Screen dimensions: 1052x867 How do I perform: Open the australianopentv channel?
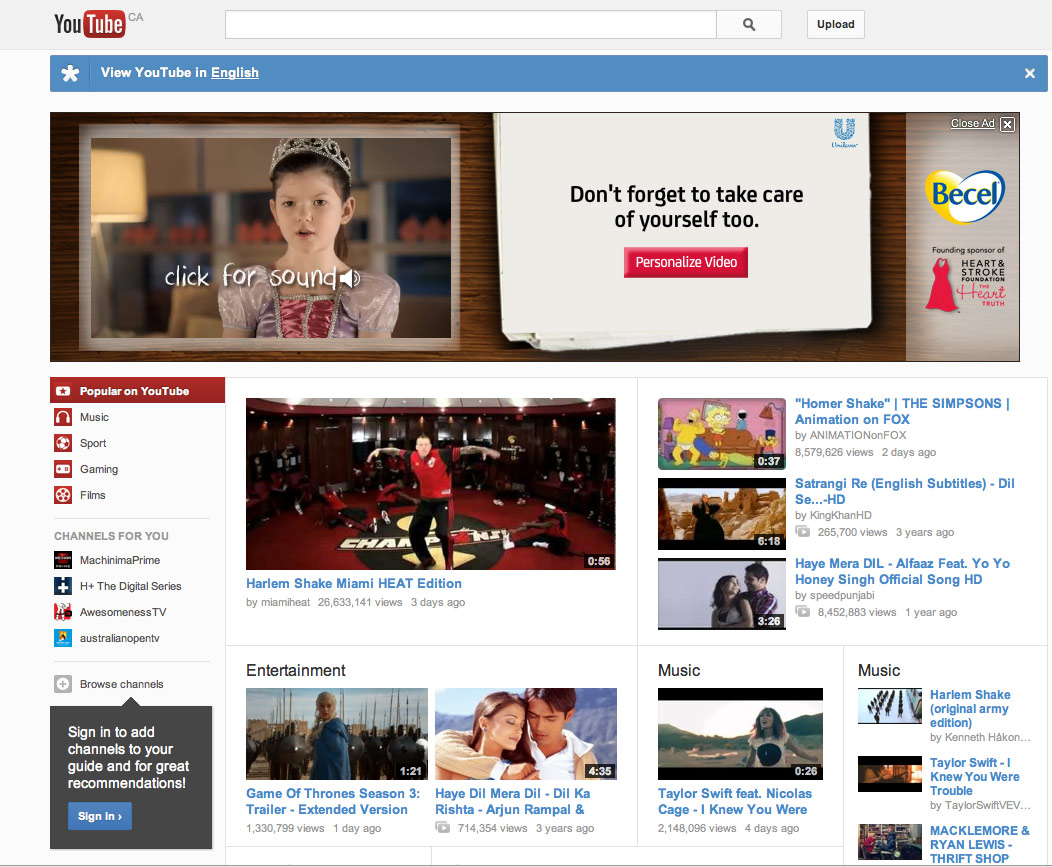tap(119, 638)
